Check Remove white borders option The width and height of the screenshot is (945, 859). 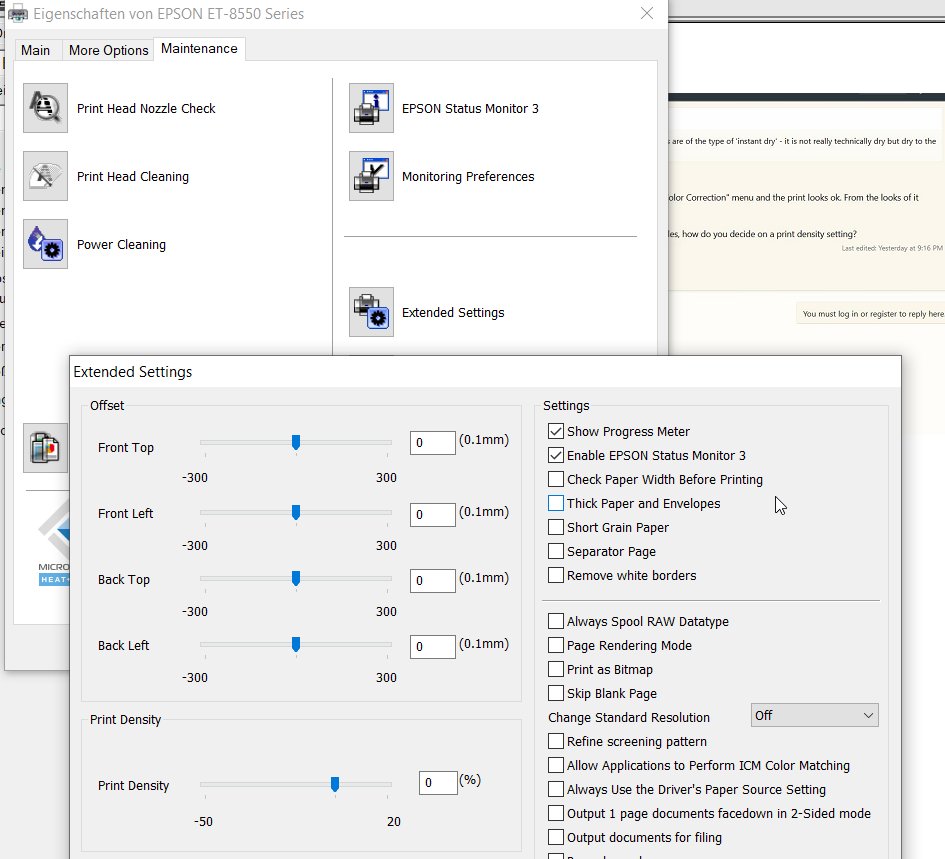pyautogui.click(x=556, y=575)
